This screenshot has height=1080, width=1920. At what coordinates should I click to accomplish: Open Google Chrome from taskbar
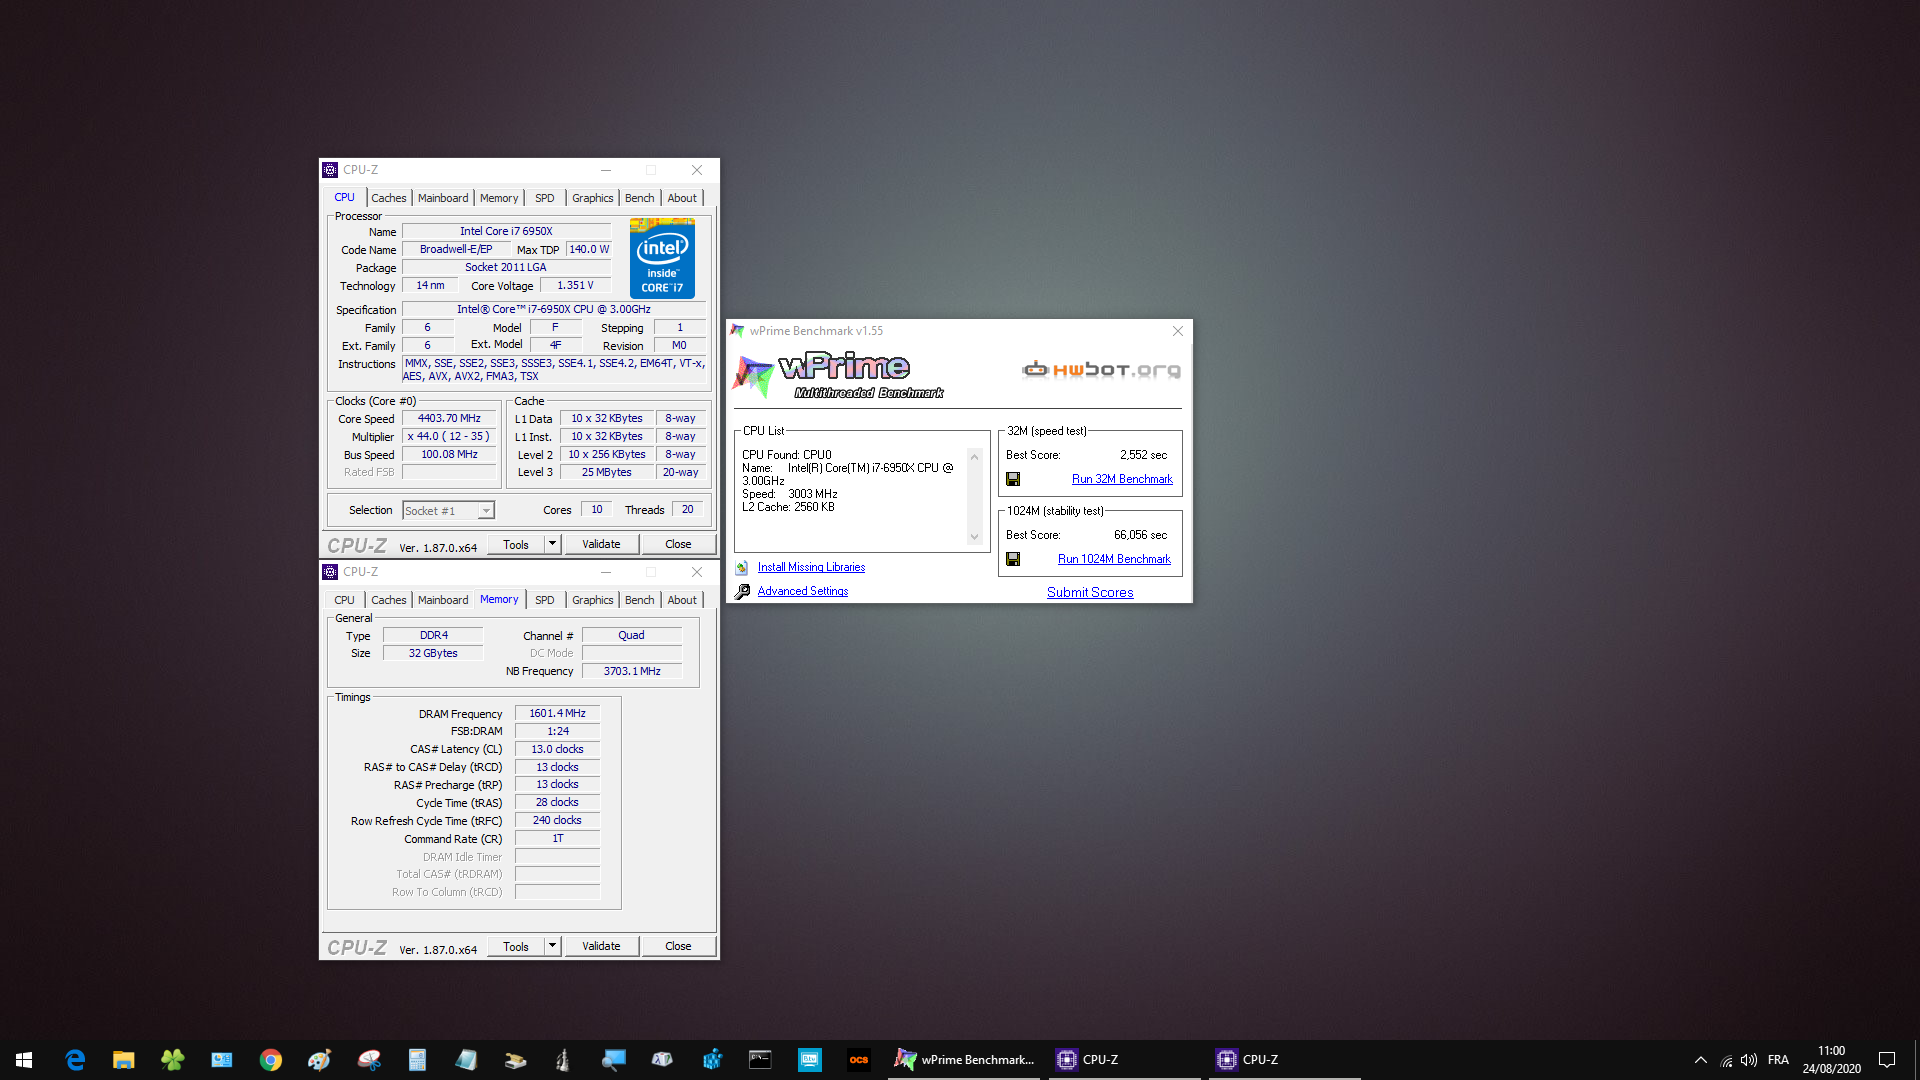(x=271, y=1060)
